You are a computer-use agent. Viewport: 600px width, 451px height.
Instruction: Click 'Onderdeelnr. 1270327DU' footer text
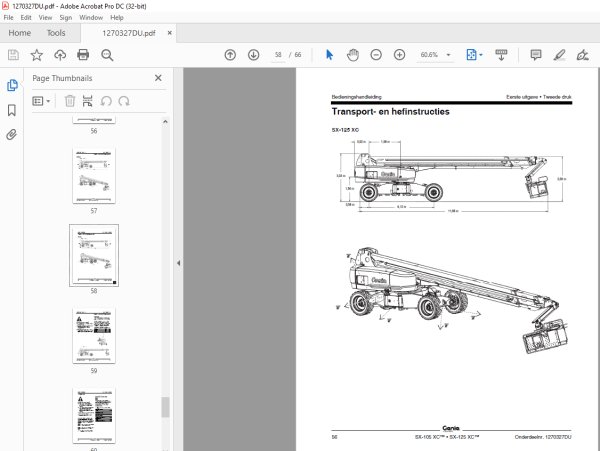(543, 437)
